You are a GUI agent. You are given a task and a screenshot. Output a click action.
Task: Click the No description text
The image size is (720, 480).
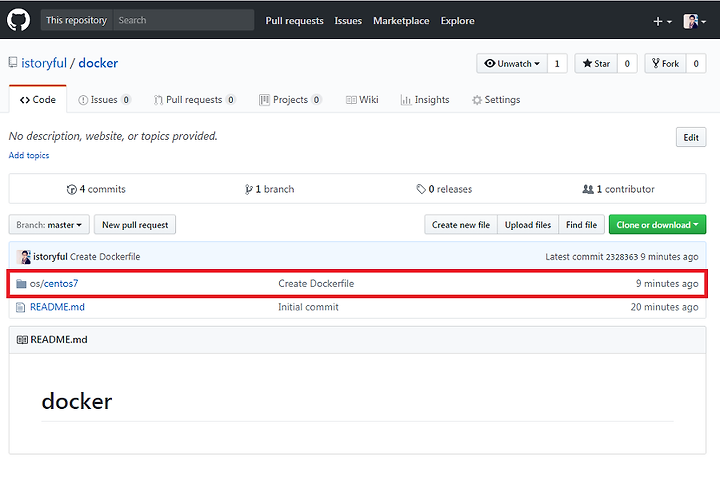[x=113, y=136]
